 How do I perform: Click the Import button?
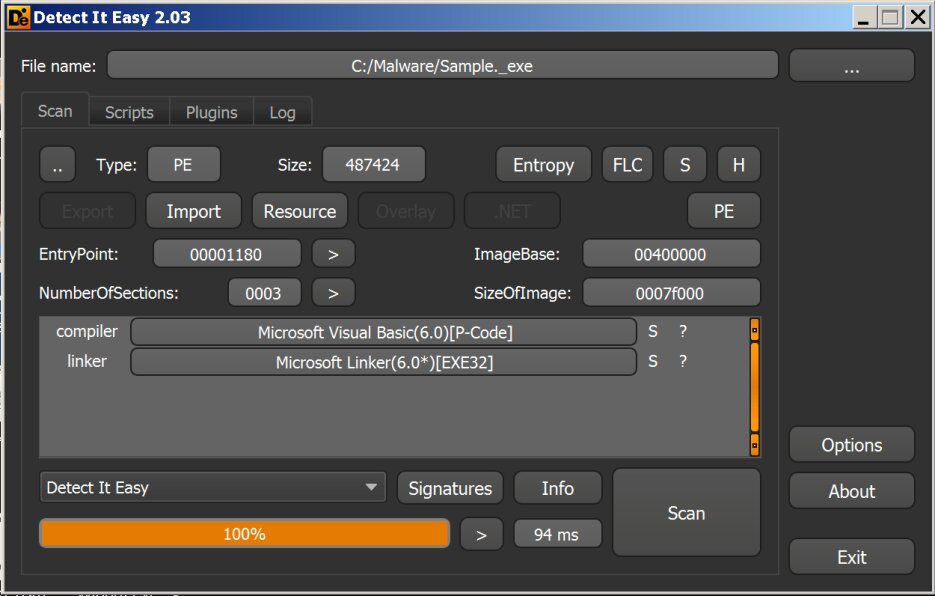(x=193, y=211)
